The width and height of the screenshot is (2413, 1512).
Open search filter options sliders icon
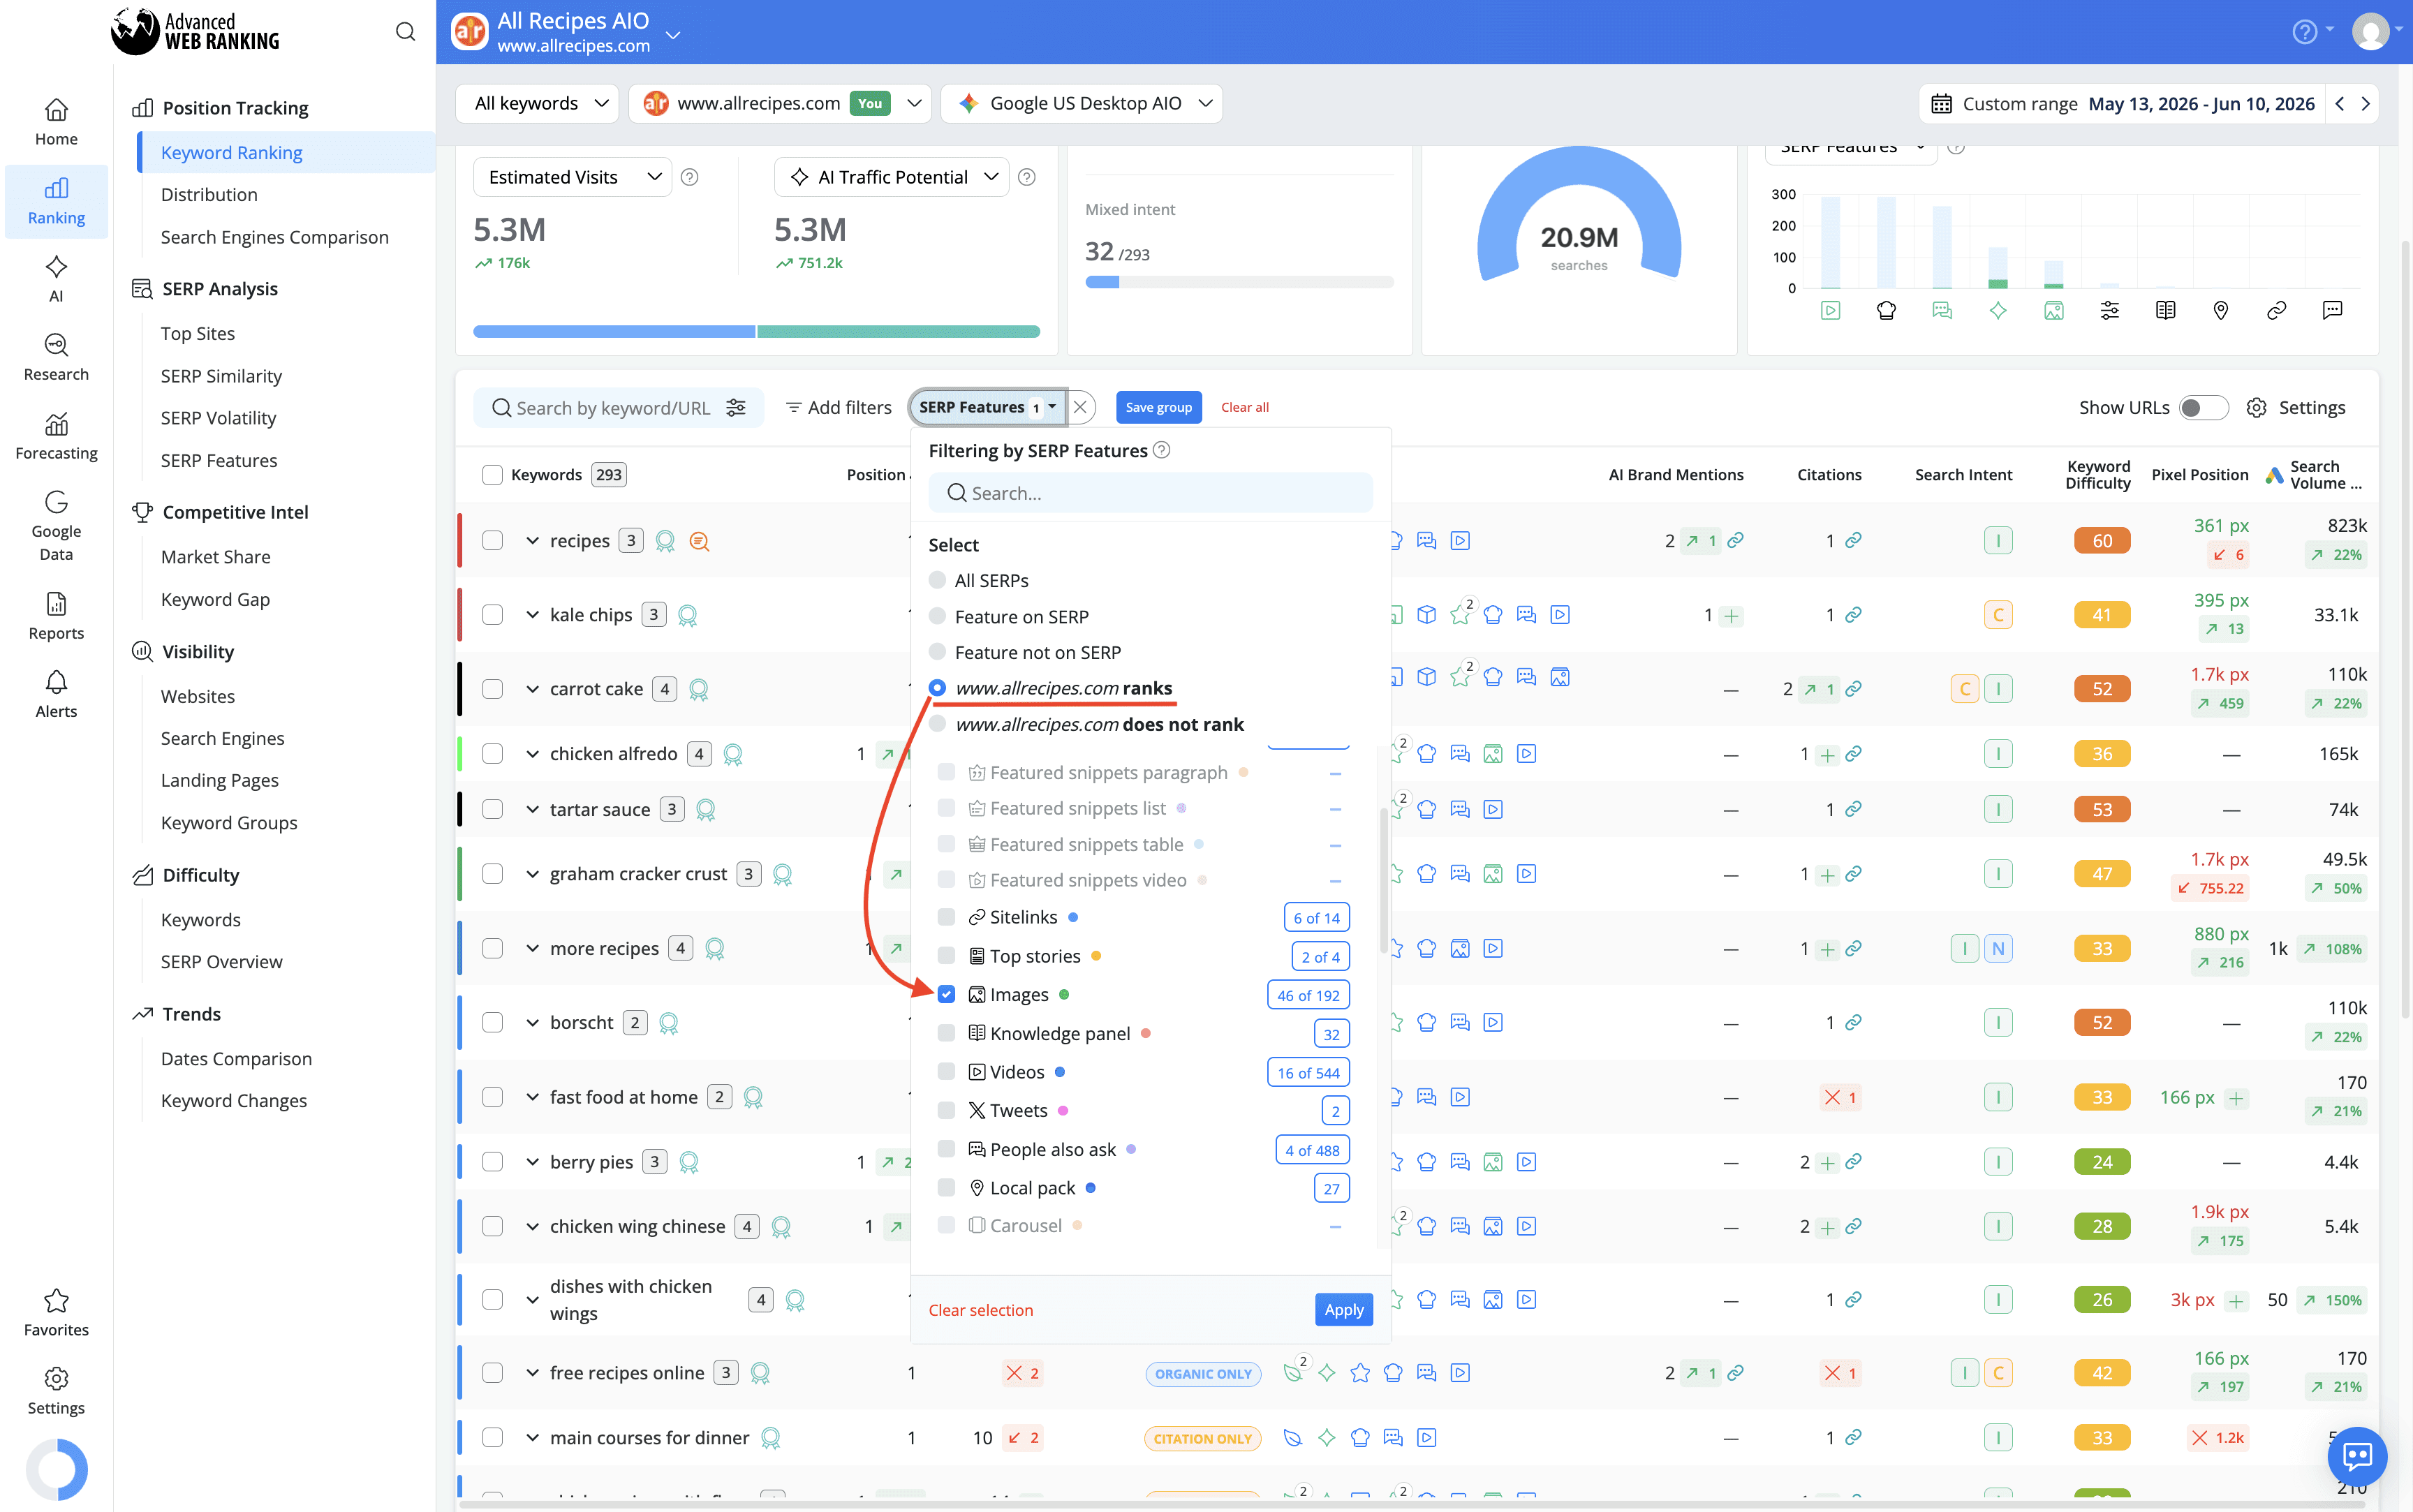(x=736, y=407)
